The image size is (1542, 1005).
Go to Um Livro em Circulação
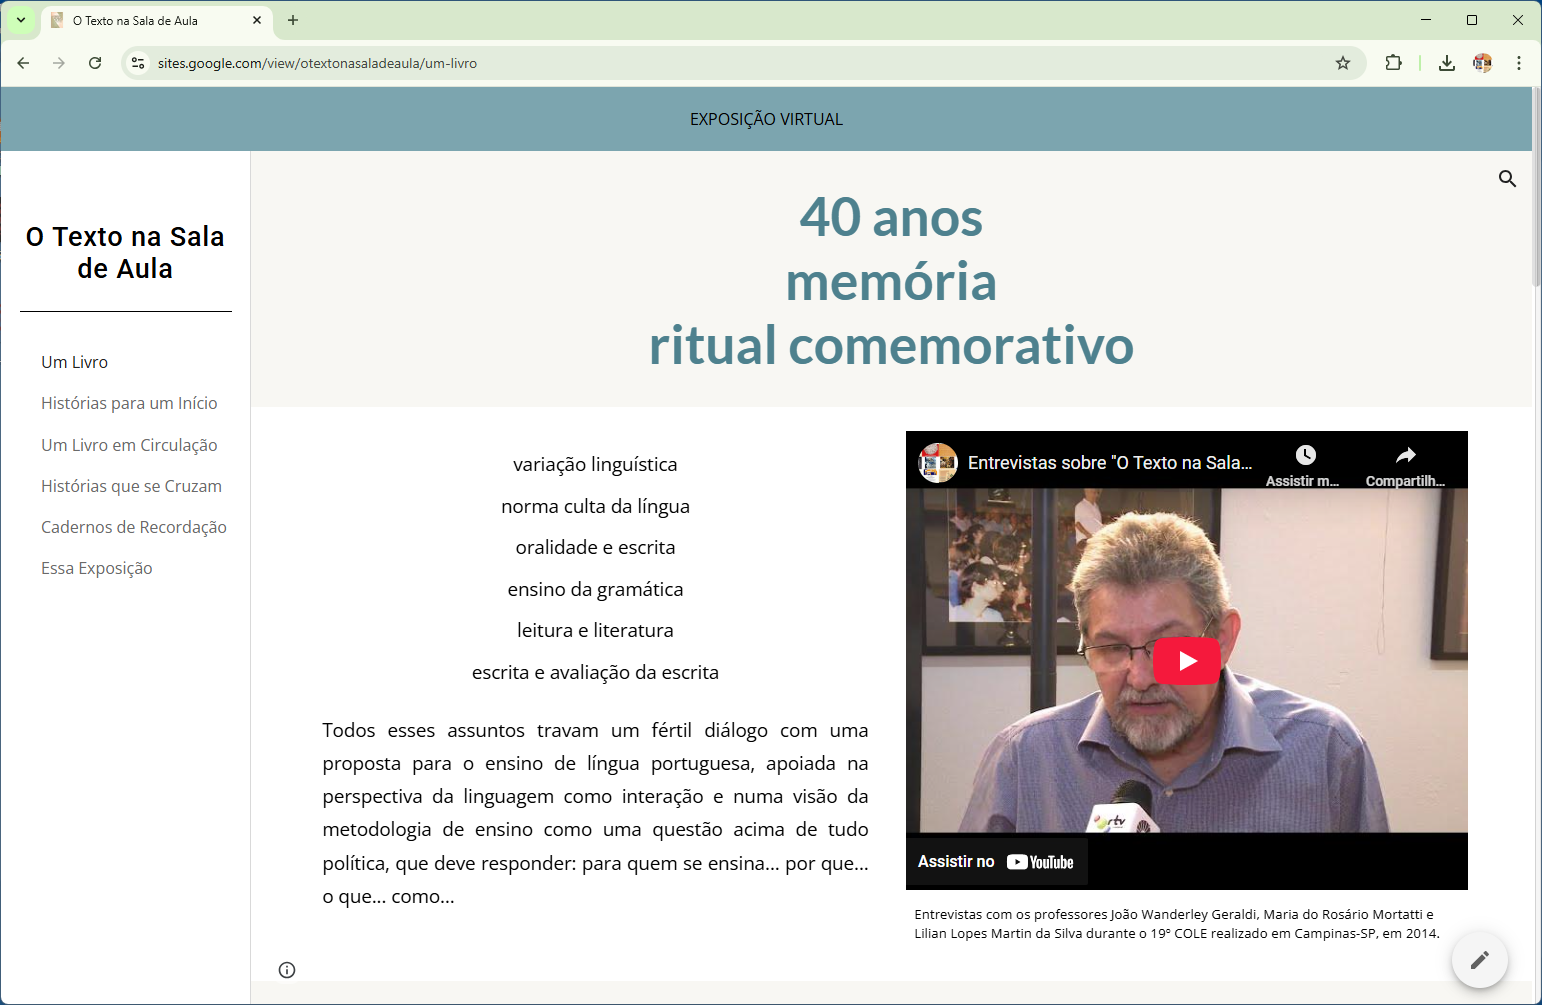tap(129, 445)
